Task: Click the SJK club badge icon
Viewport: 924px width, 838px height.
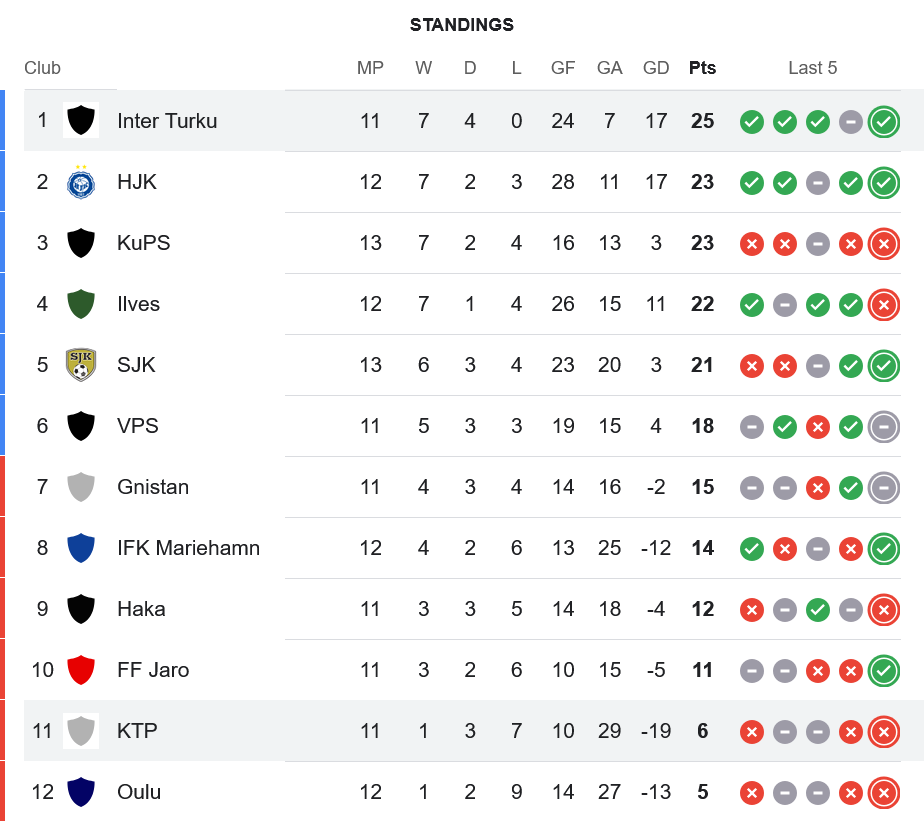Action: coord(81,365)
